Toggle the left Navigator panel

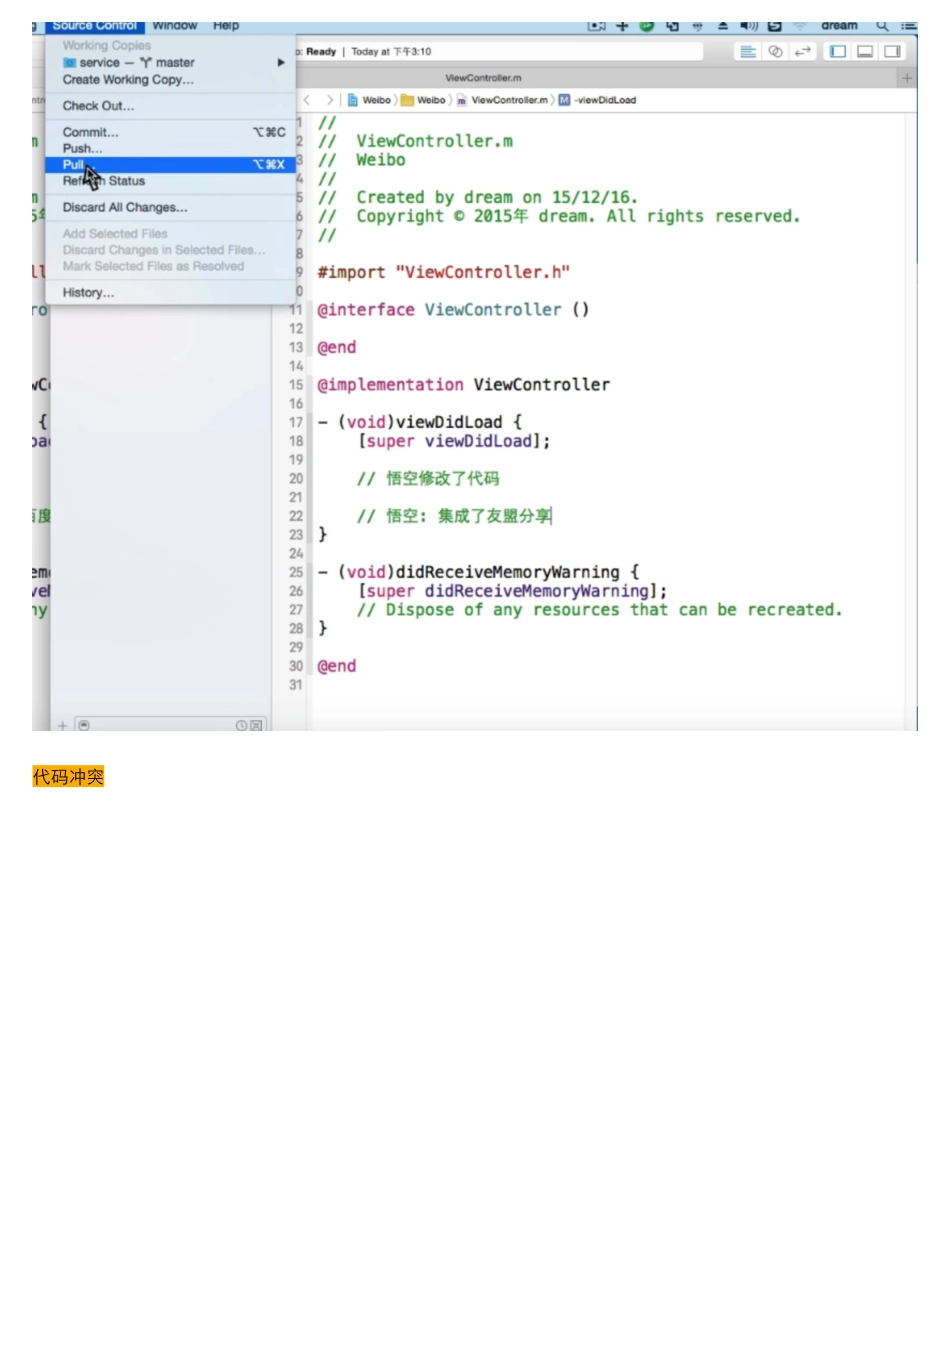[838, 52]
